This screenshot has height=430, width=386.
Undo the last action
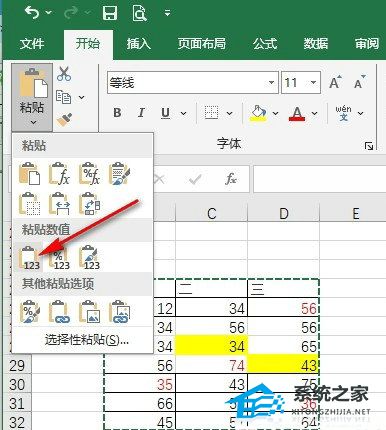tap(32, 13)
